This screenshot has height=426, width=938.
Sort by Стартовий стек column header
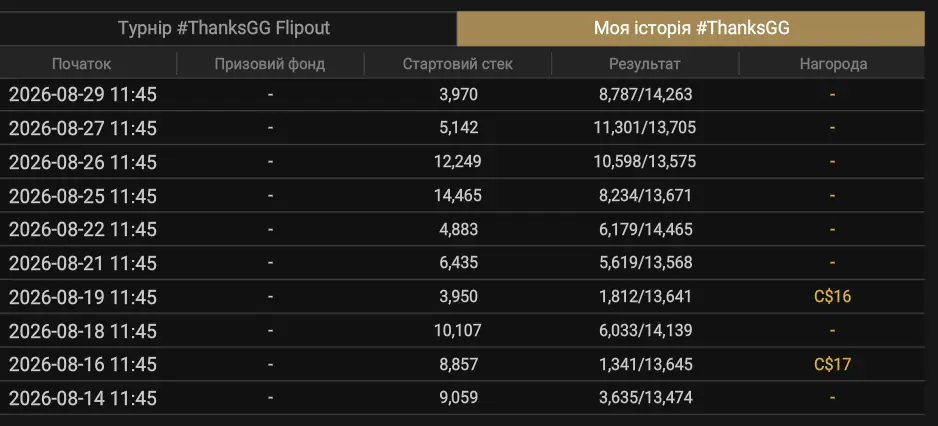click(x=458, y=64)
